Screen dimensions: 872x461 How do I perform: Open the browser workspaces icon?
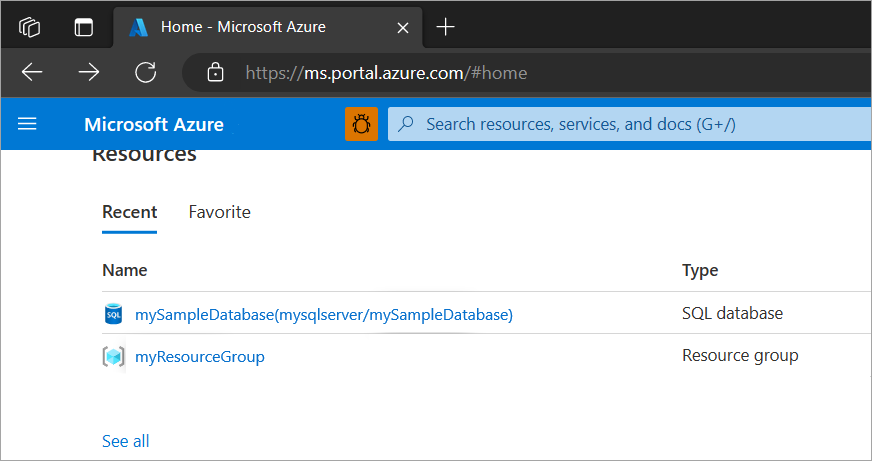click(x=29, y=27)
